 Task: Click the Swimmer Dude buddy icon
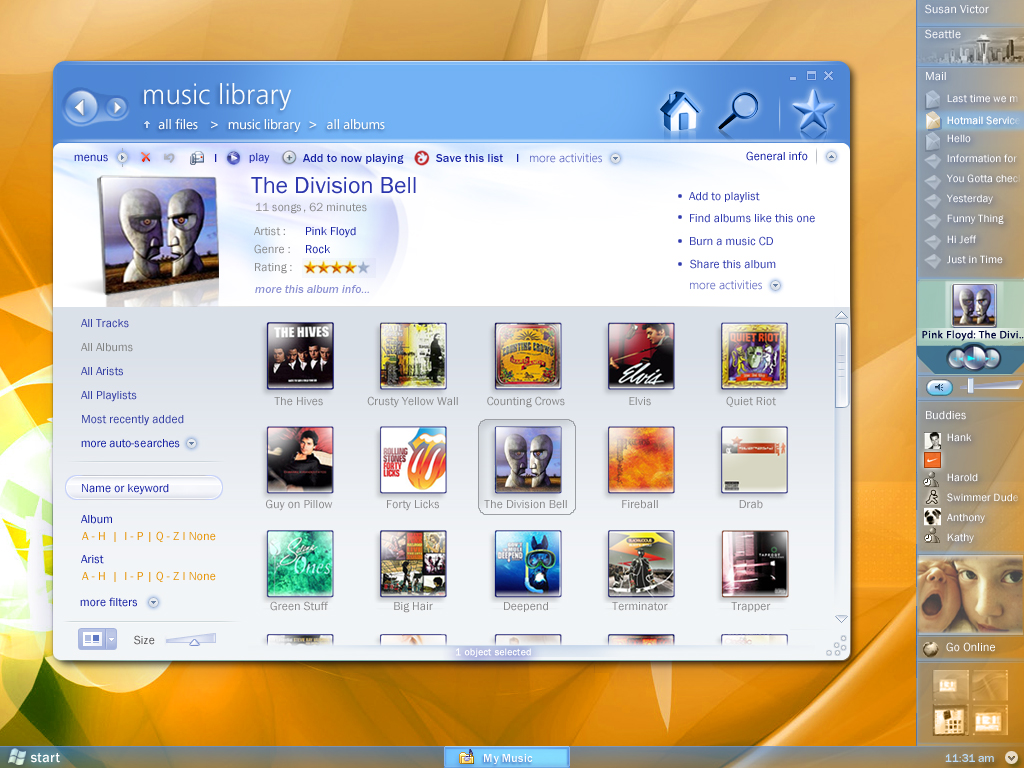(x=932, y=498)
